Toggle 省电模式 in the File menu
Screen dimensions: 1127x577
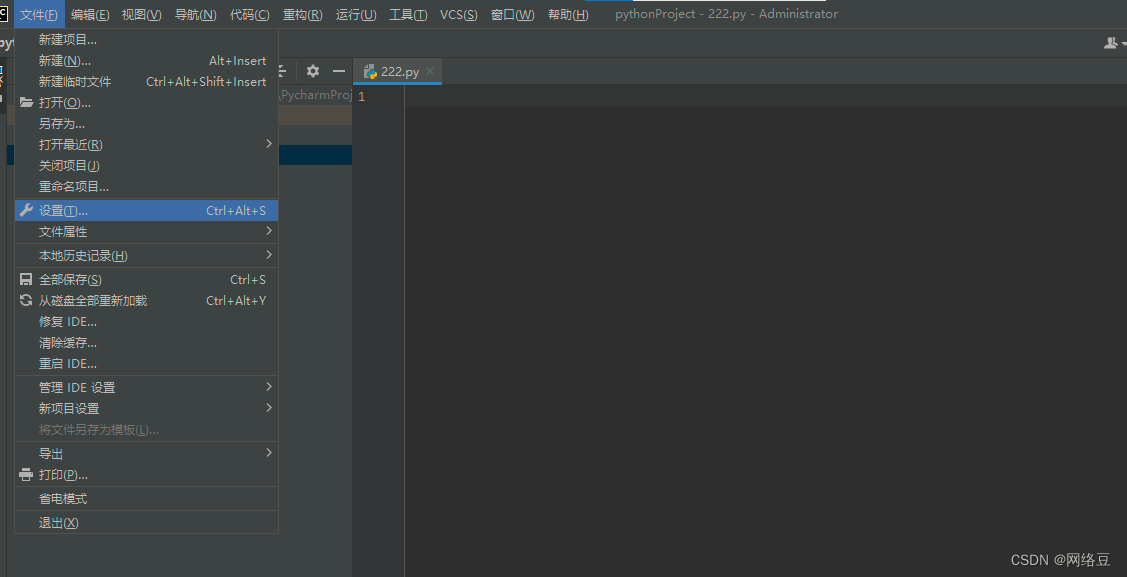[x=147, y=498]
